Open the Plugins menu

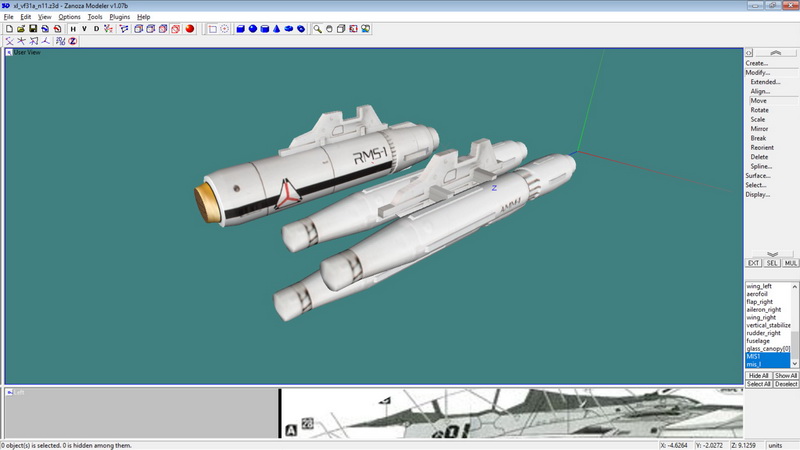[119, 17]
